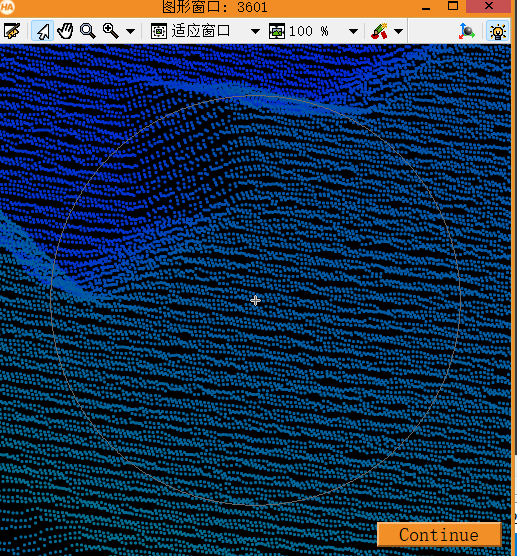Open the 100 % image zoom dropdown
517x556 pixels.
pyautogui.click(x=353, y=32)
